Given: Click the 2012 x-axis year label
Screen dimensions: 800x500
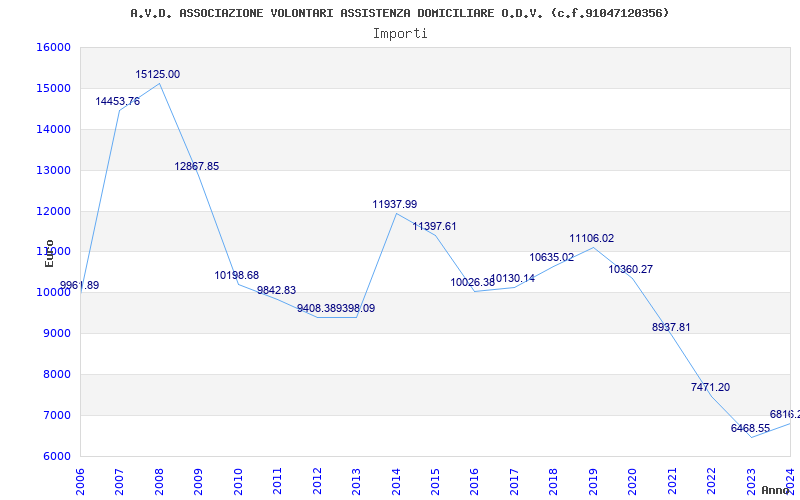Looking at the screenshot, I should tap(317, 481).
